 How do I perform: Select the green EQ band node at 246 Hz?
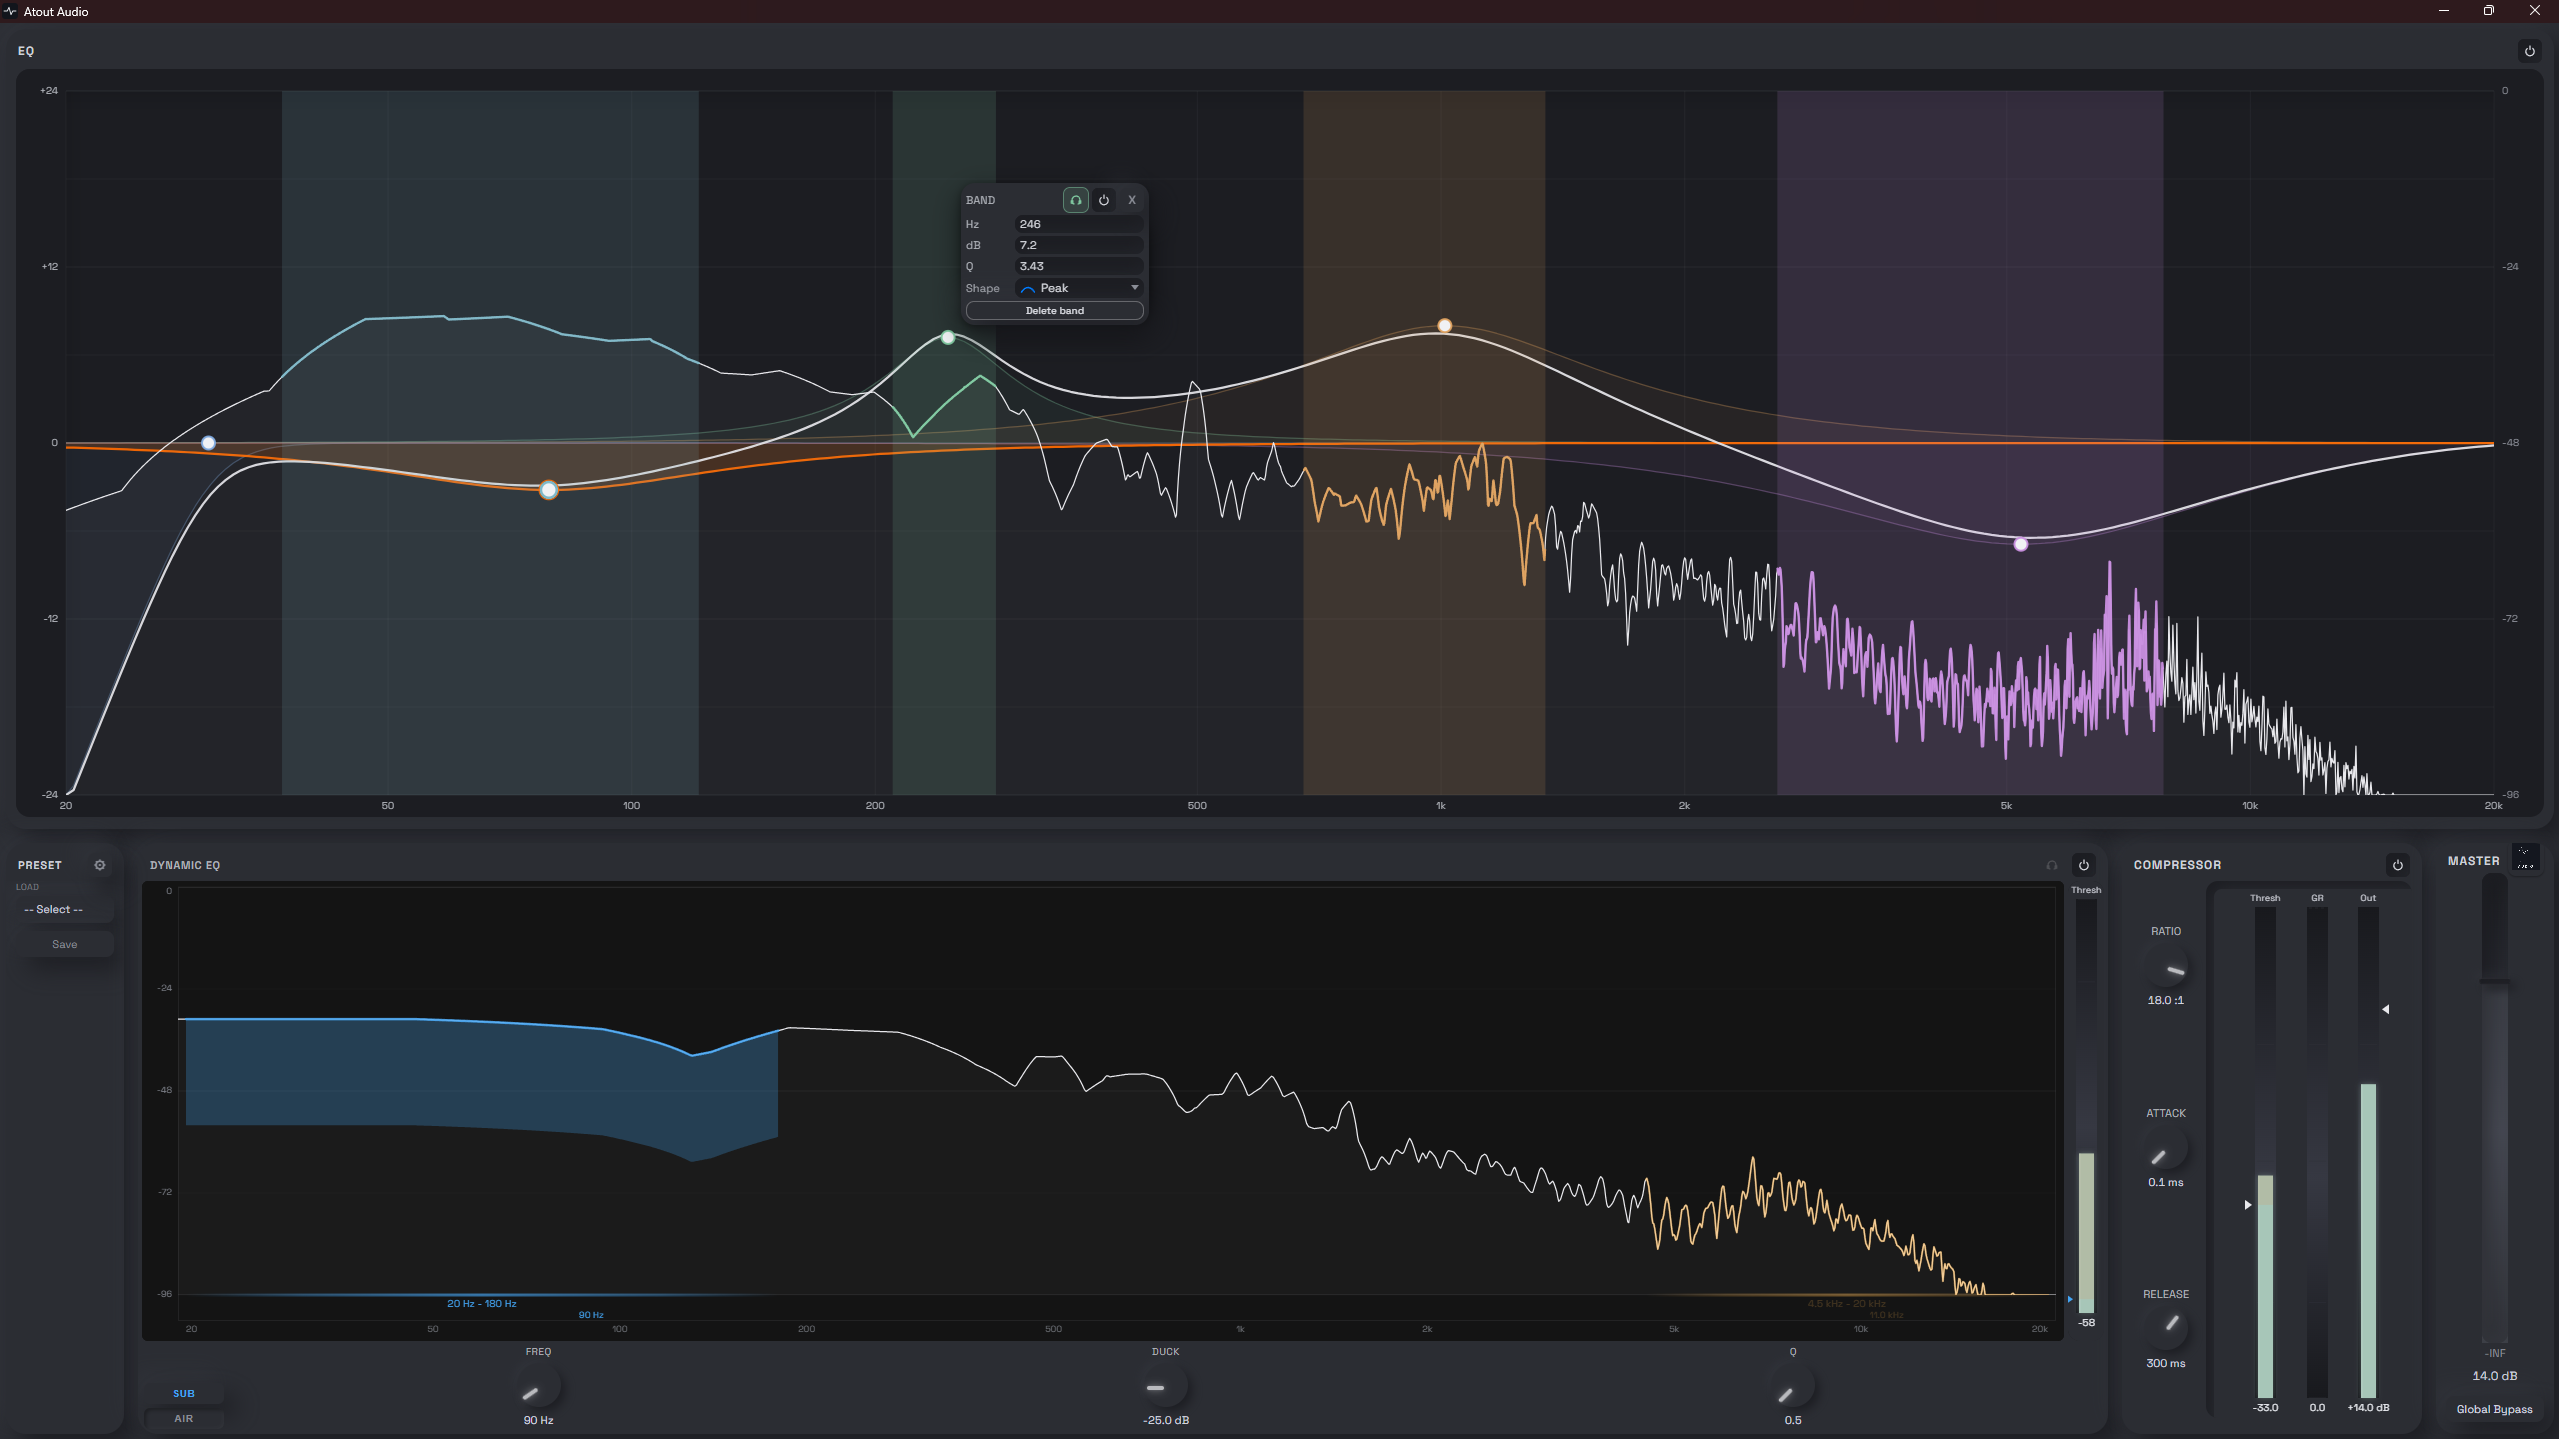pos(948,338)
